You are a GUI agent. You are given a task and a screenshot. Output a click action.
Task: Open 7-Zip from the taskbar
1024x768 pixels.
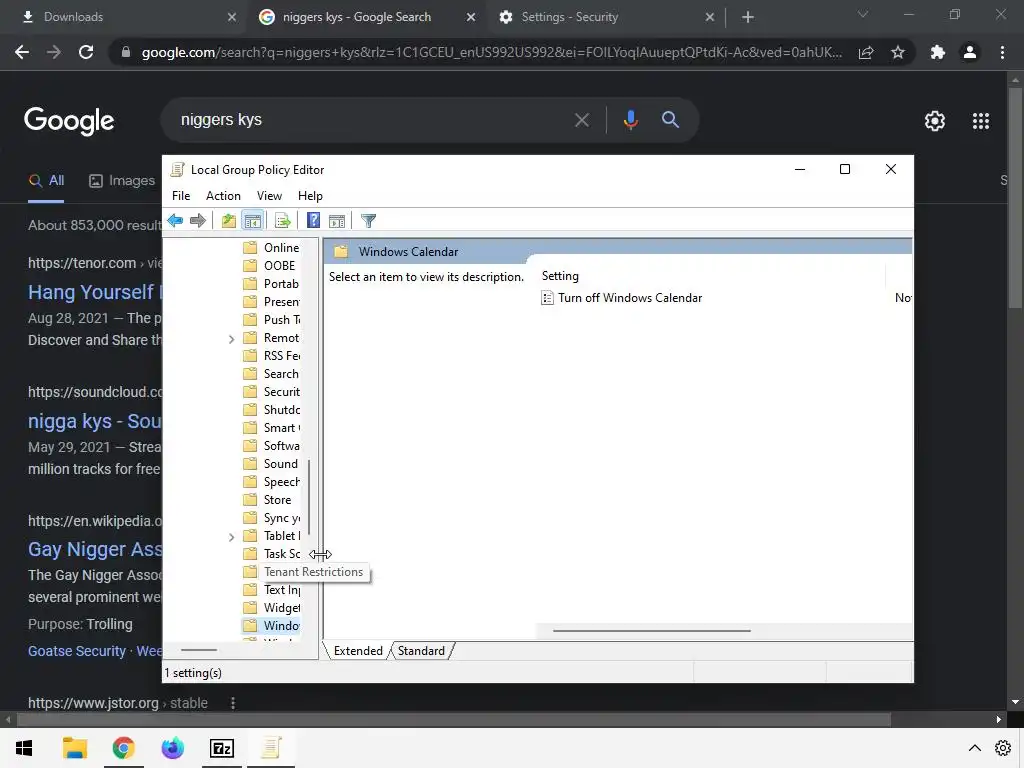tap(222, 748)
